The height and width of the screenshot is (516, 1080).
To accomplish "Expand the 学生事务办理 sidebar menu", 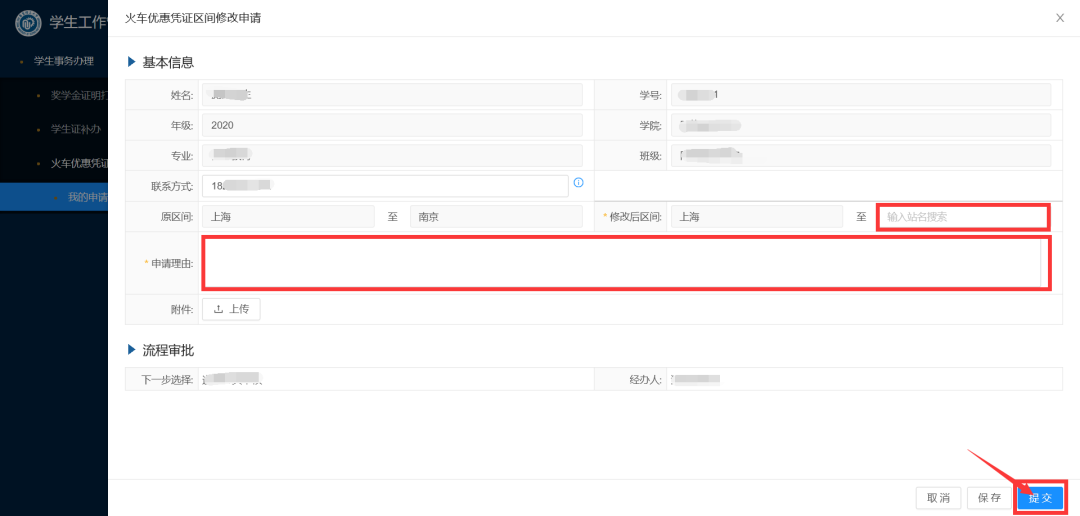I will 63,61.
